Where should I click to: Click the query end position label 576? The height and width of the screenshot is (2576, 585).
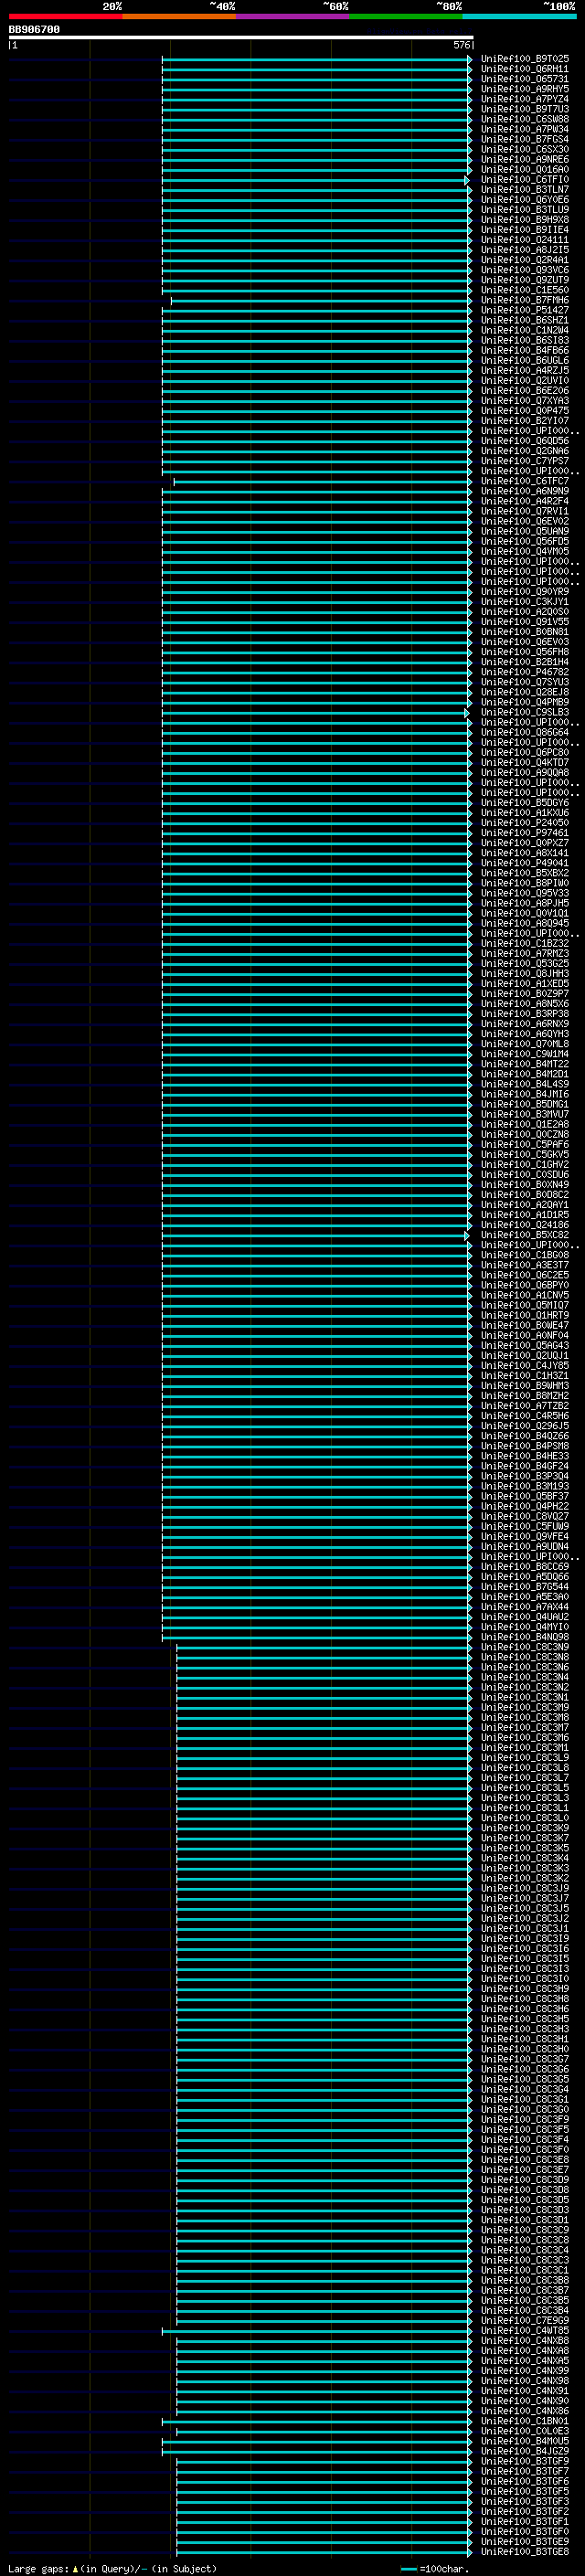pyautogui.click(x=462, y=45)
